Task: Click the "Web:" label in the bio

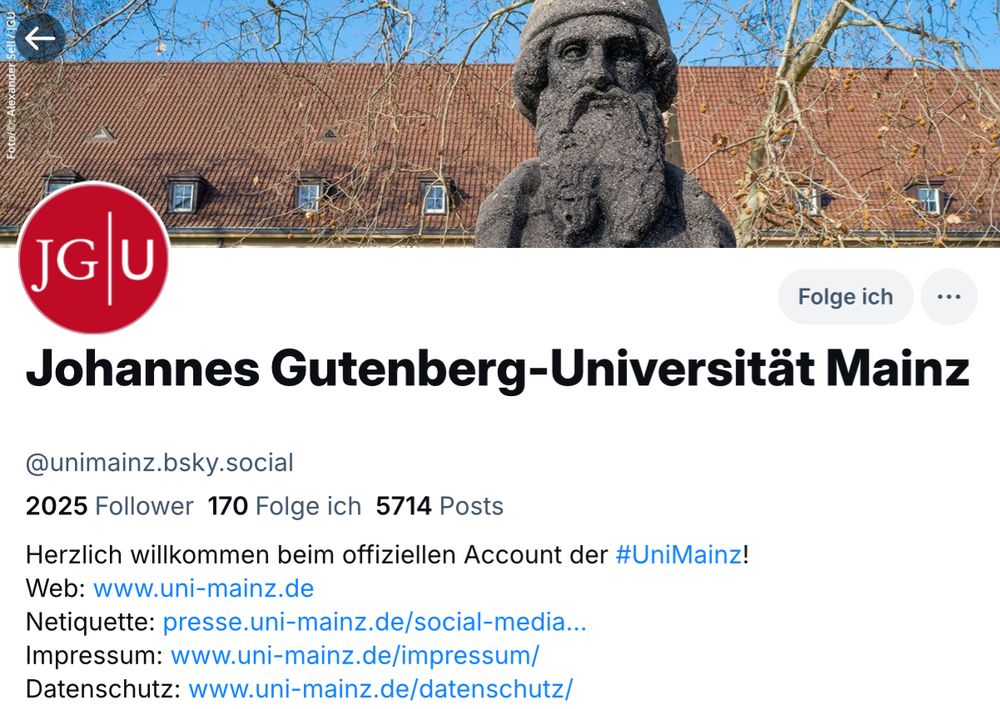Action: [x=55, y=588]
